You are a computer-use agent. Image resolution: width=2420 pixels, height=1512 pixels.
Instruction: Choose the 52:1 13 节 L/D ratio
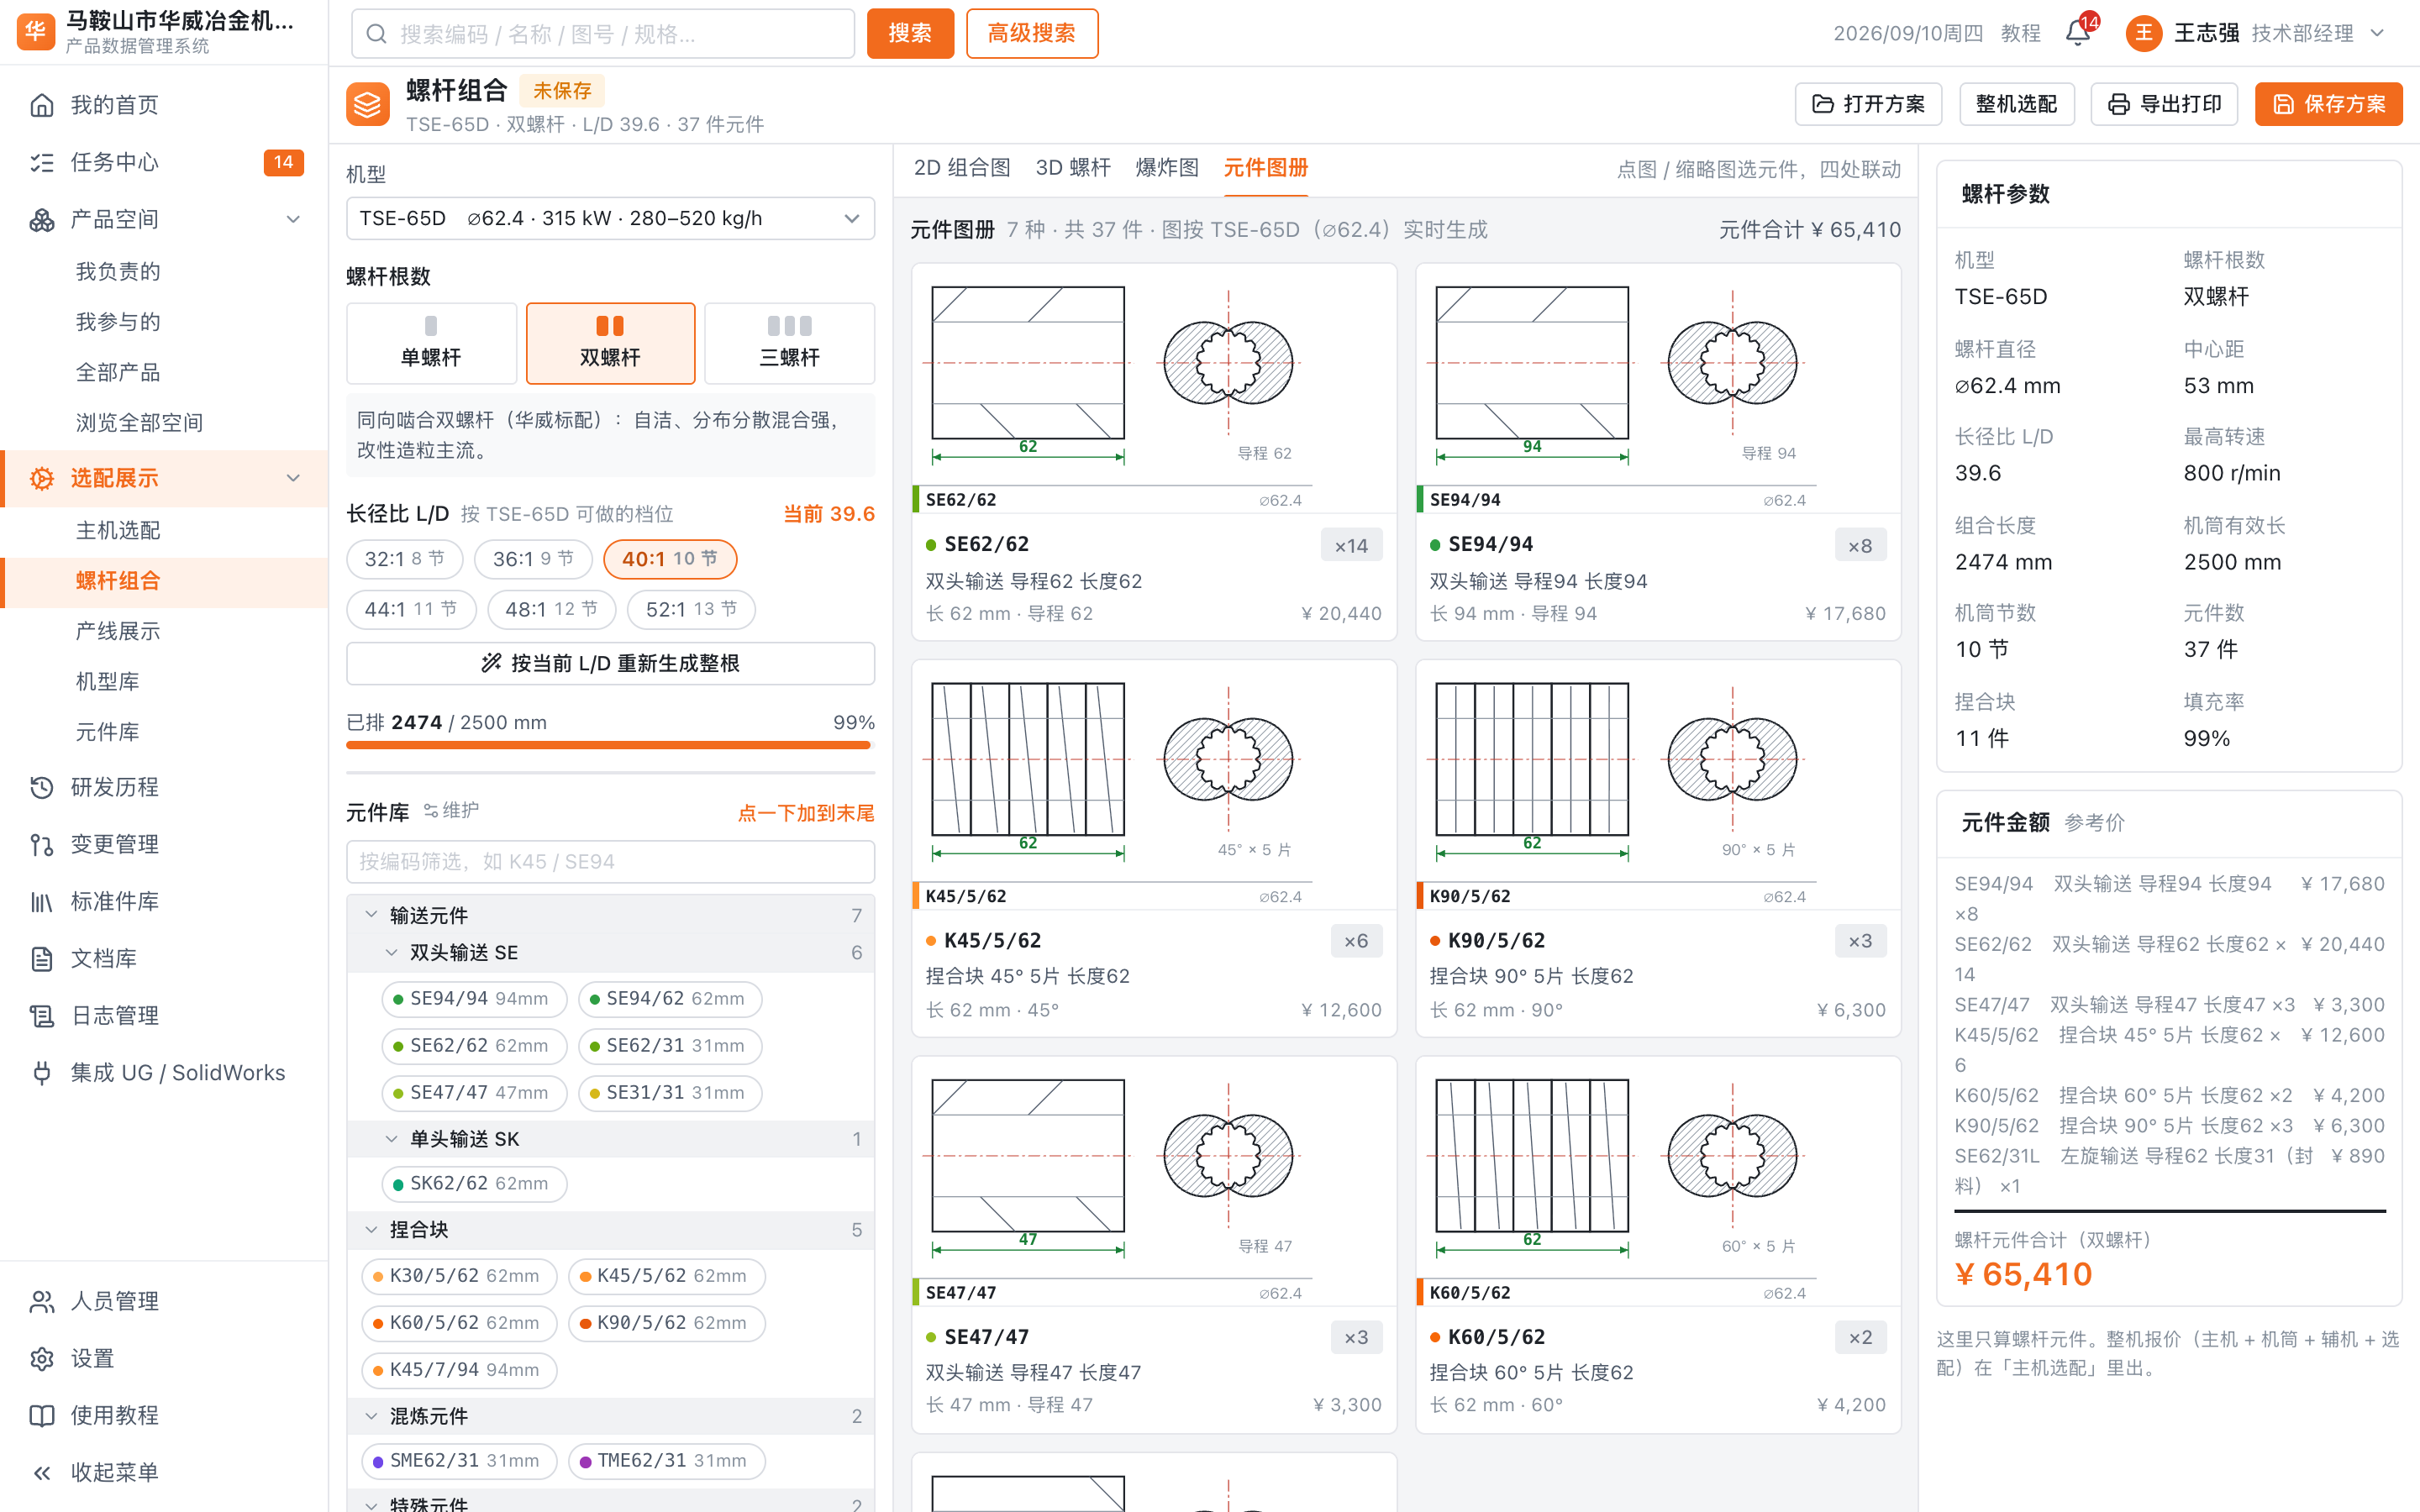[x=691, y=609]
